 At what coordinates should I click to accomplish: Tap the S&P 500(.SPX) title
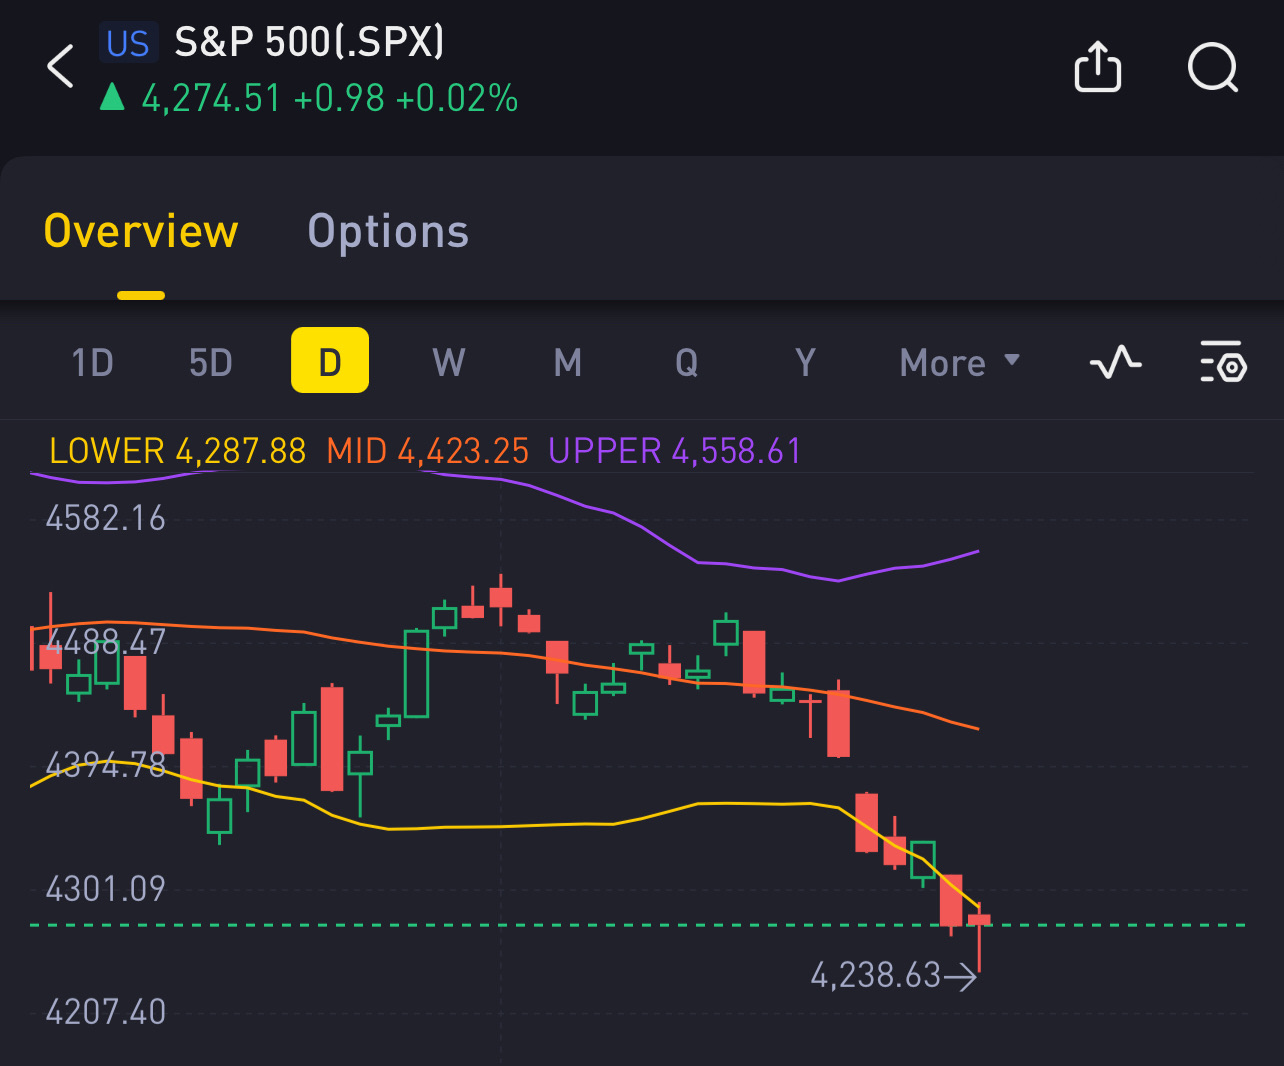[309, 42]
